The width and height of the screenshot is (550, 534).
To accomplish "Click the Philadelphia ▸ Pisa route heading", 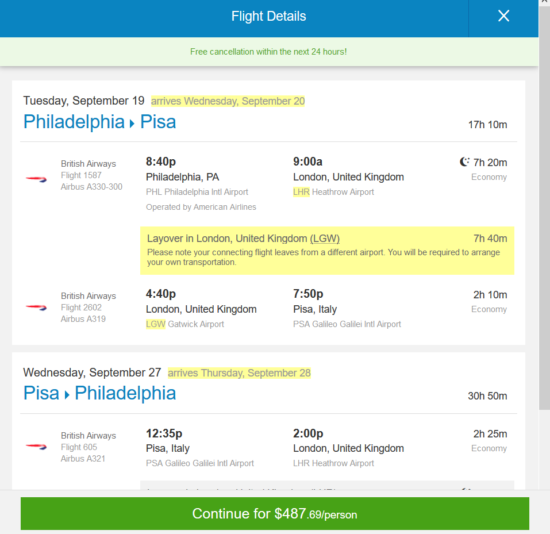I will point(100,122).
